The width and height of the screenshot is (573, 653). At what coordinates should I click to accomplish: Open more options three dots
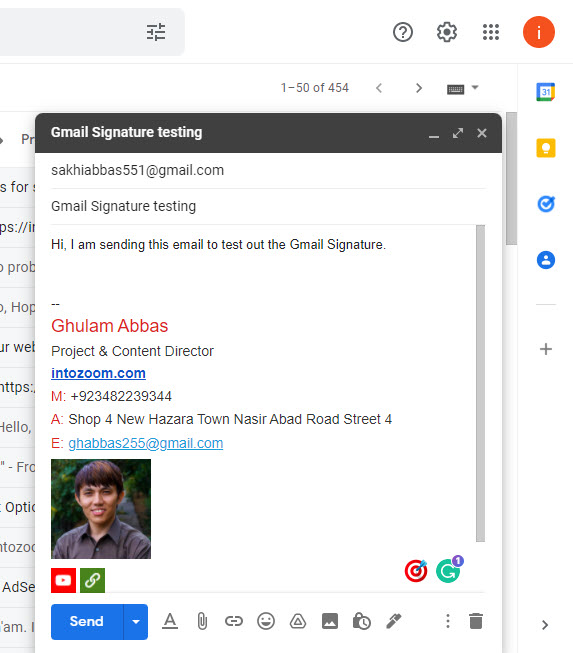click(448, 621)
